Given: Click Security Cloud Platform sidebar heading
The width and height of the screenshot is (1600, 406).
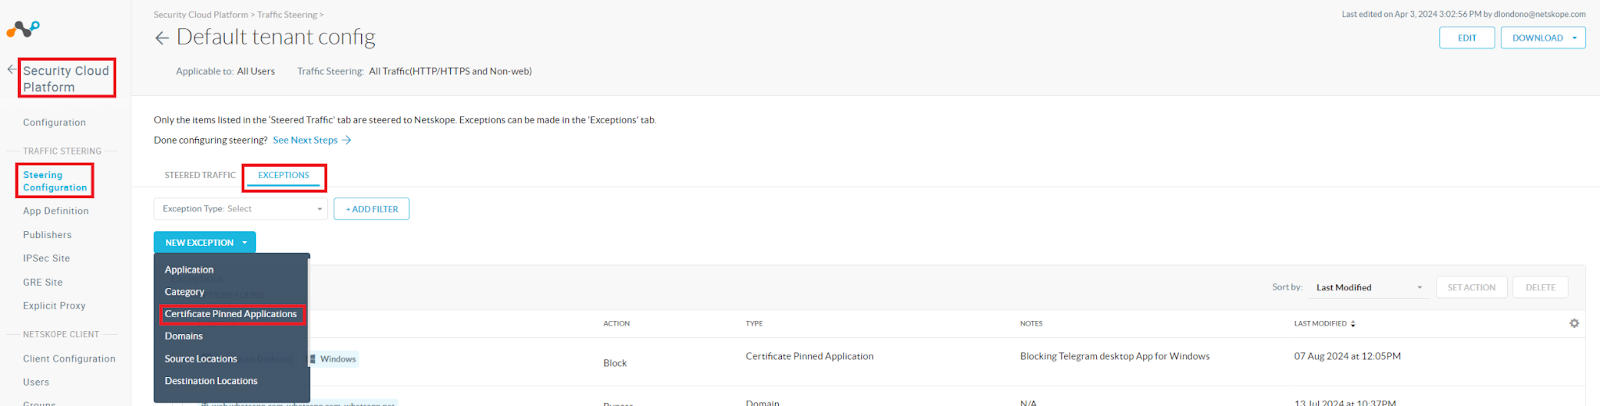Looking at the screenshot, I should point(66,79).
